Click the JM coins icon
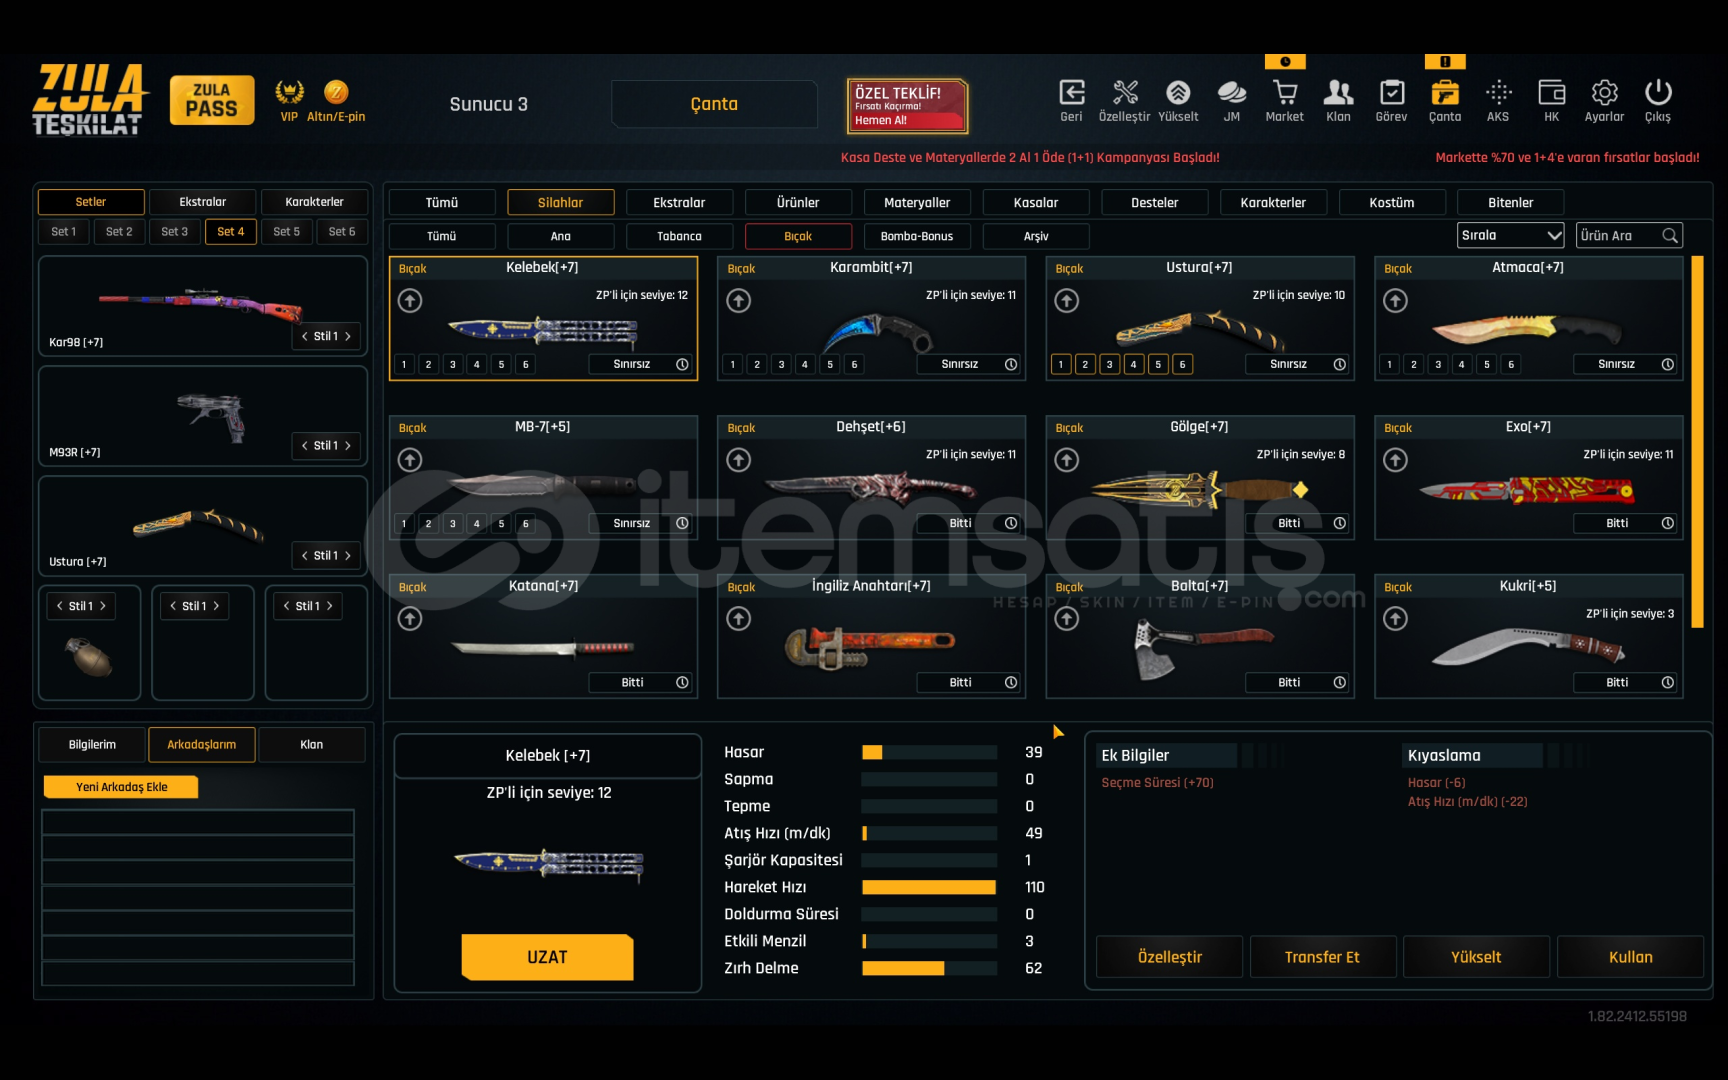The image size is (1728, 1080). pyautogui.click(x=1231, y=93)
